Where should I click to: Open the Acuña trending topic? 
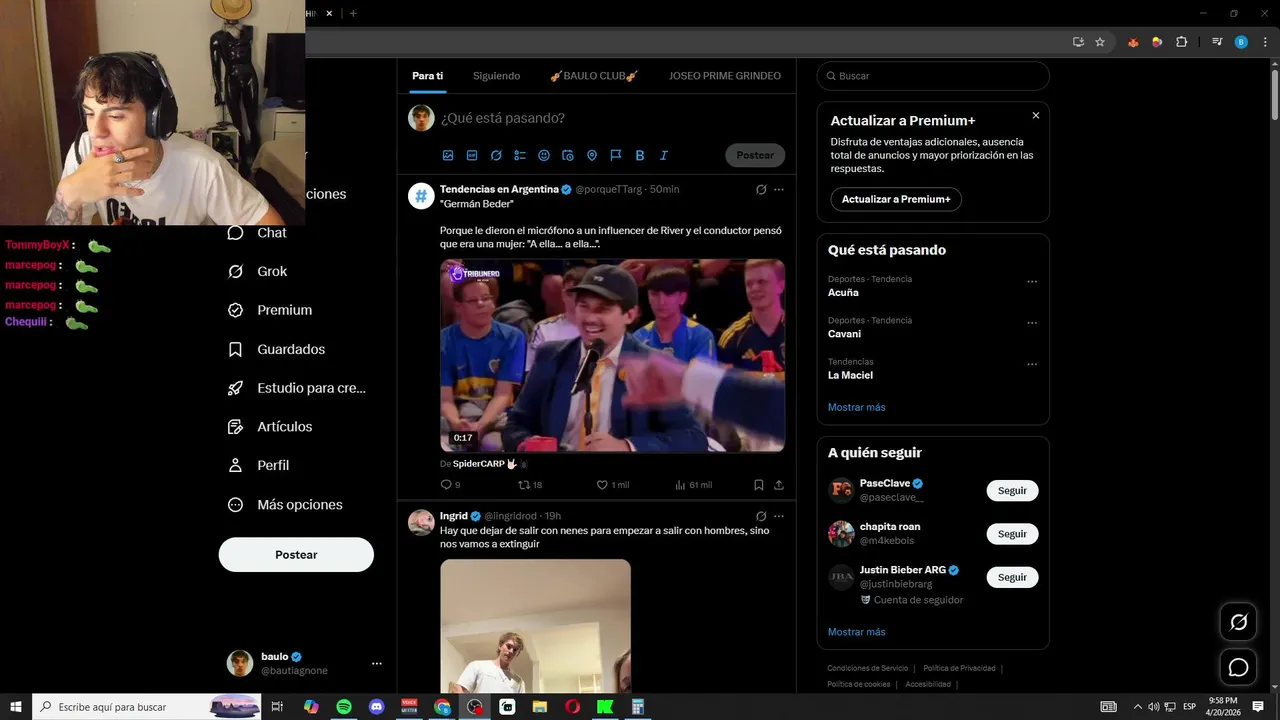coord(843,293)
